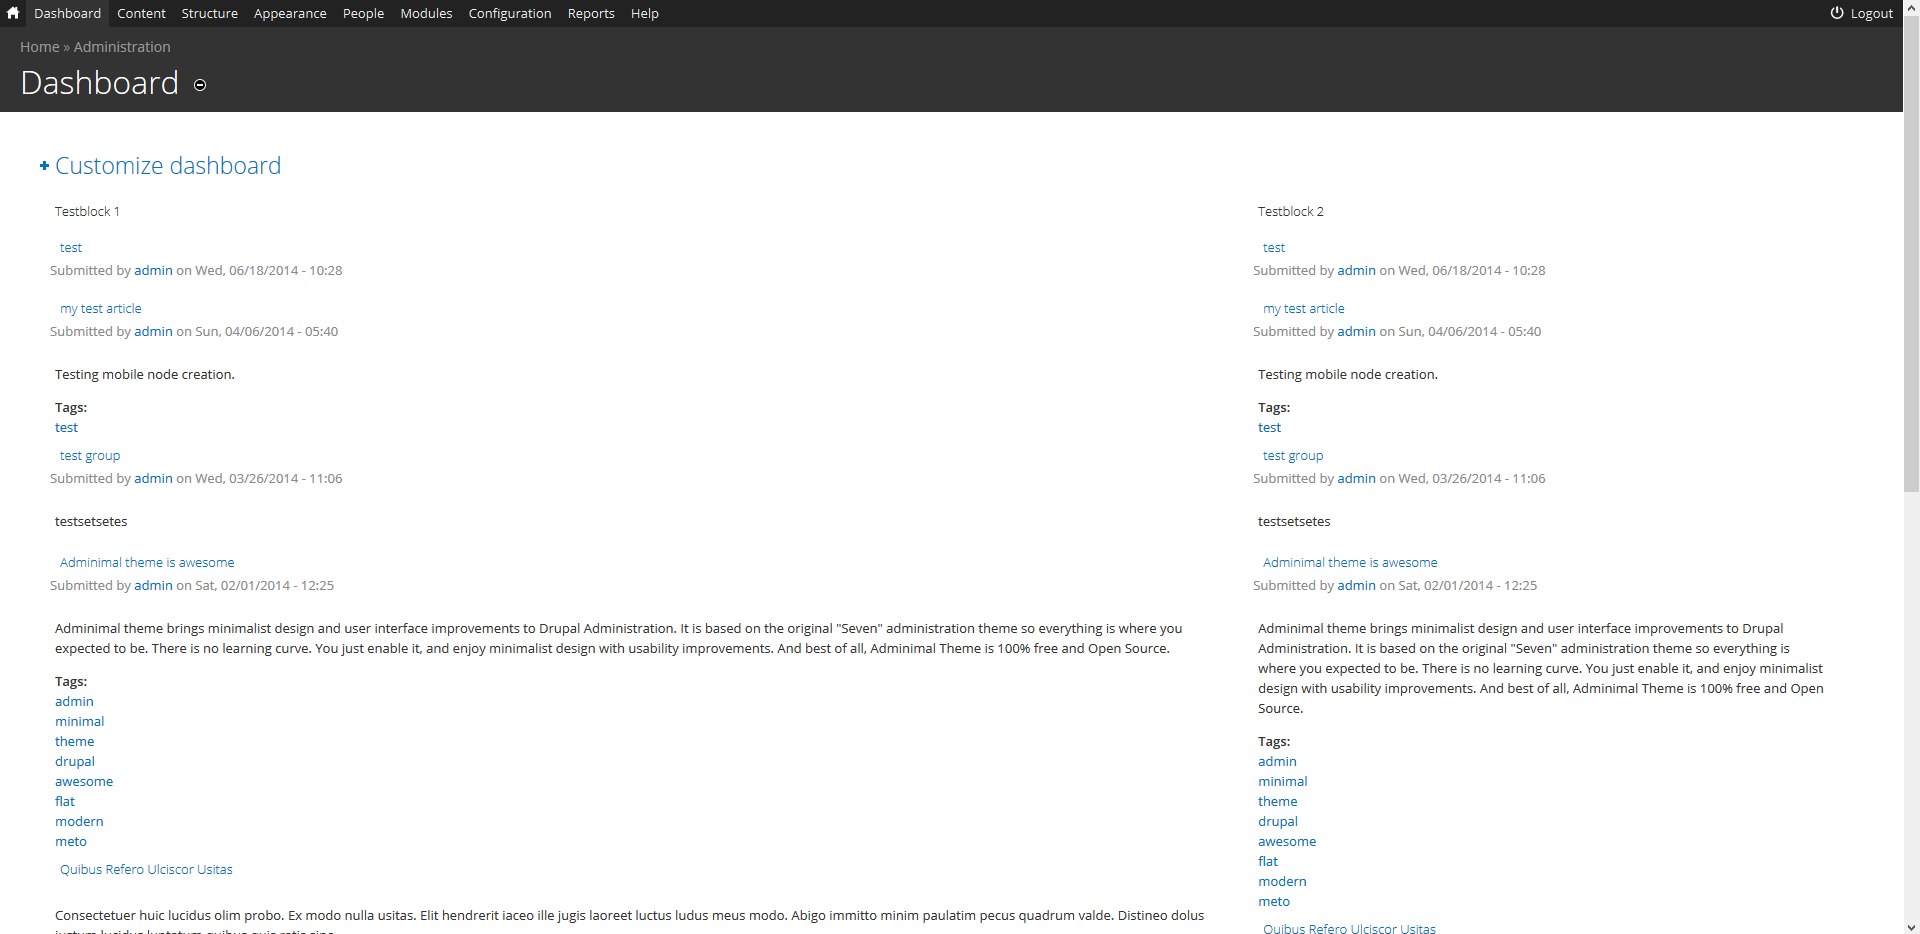Select the 'test group' link in Testblock 1

89,455
